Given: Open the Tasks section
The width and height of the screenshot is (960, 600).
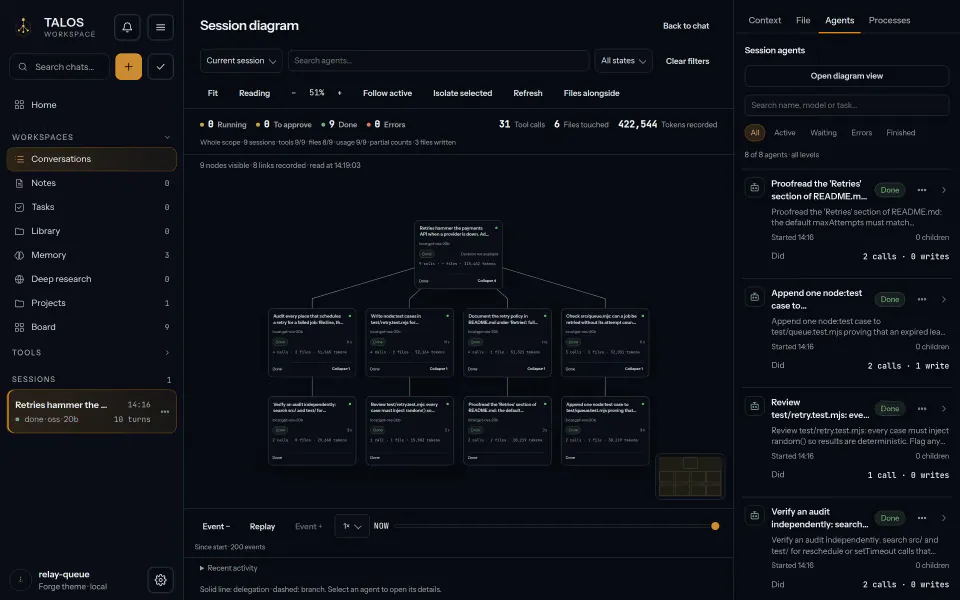Looking at the screenshot, I should coord(92,207).
